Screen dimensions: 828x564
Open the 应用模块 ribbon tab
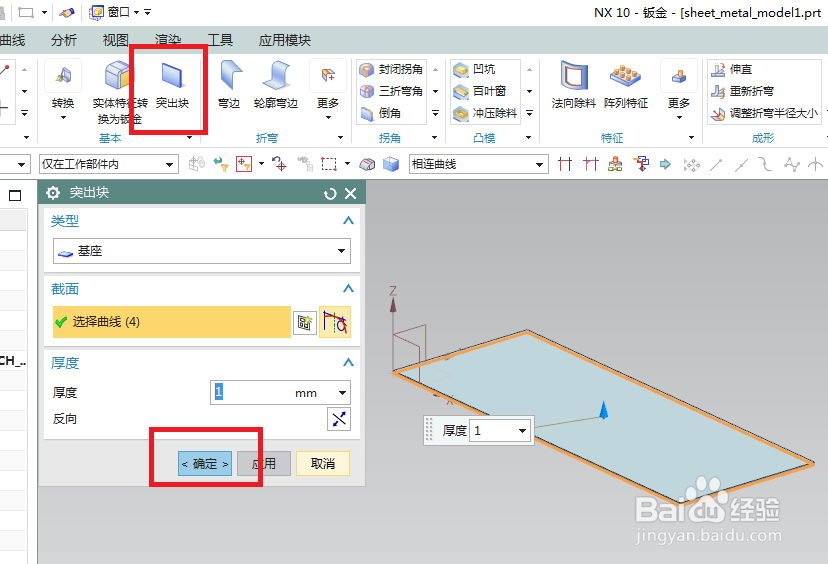[x=285, y=40]
